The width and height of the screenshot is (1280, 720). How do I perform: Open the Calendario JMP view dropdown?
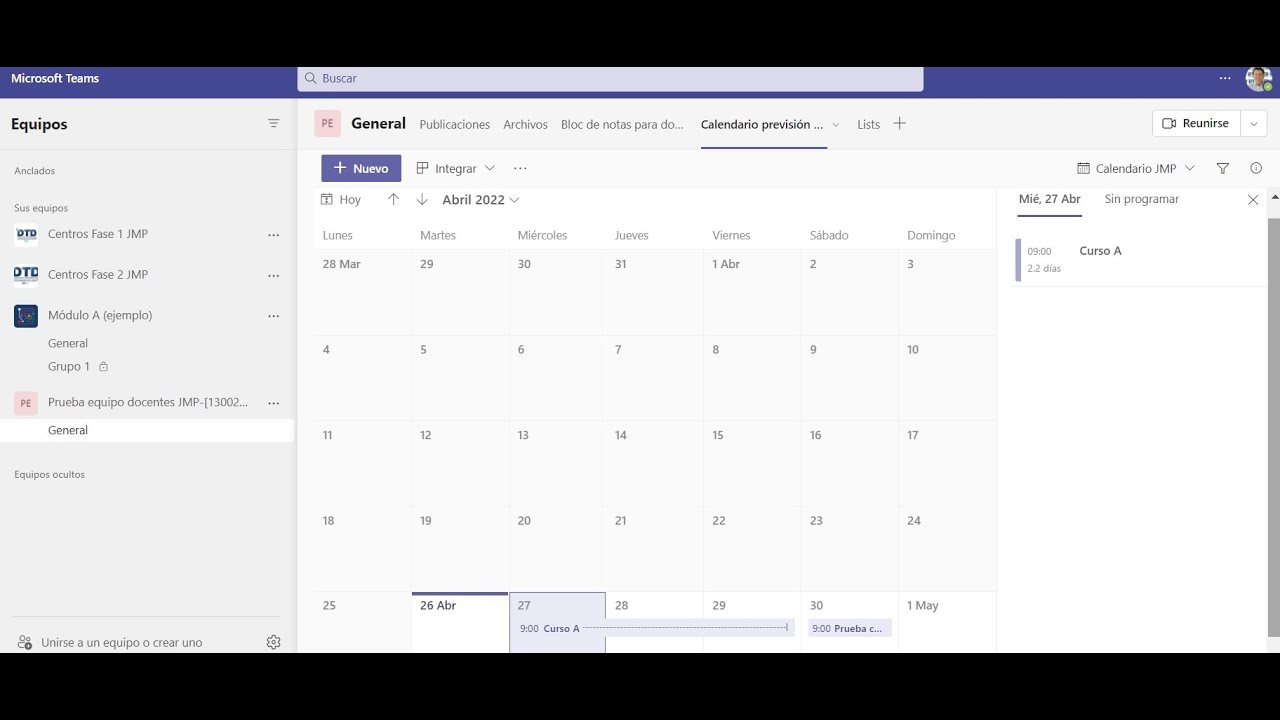click(x=1135, y=169)
